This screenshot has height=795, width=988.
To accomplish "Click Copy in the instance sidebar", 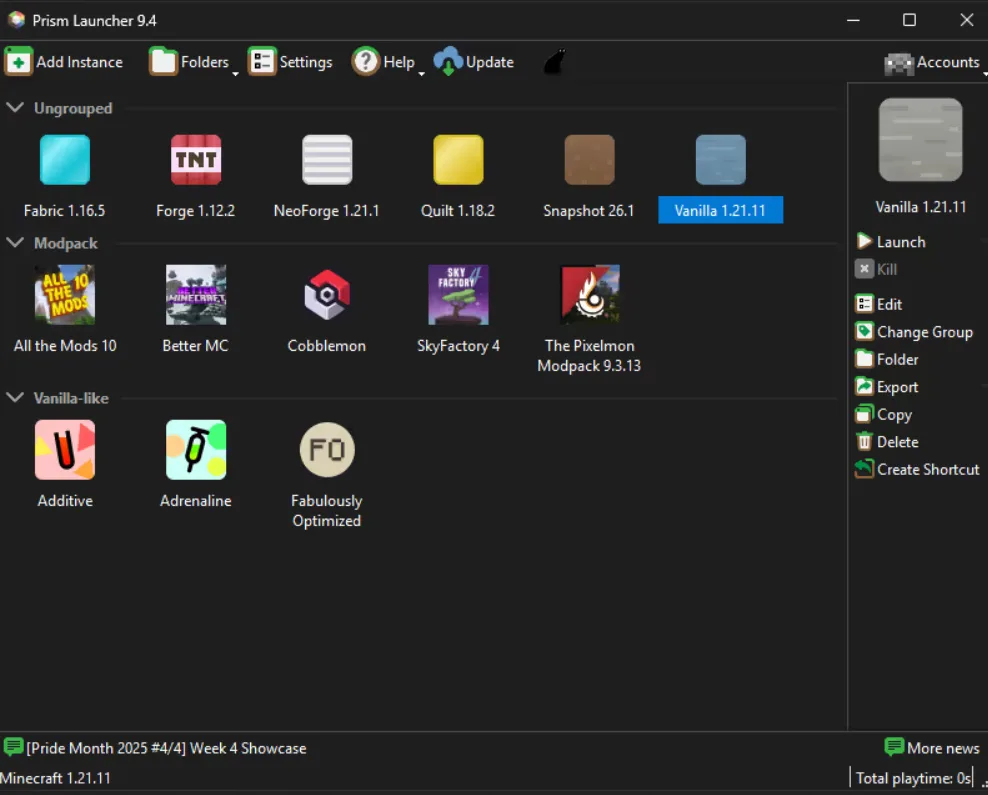I will (x=883, y=415).
